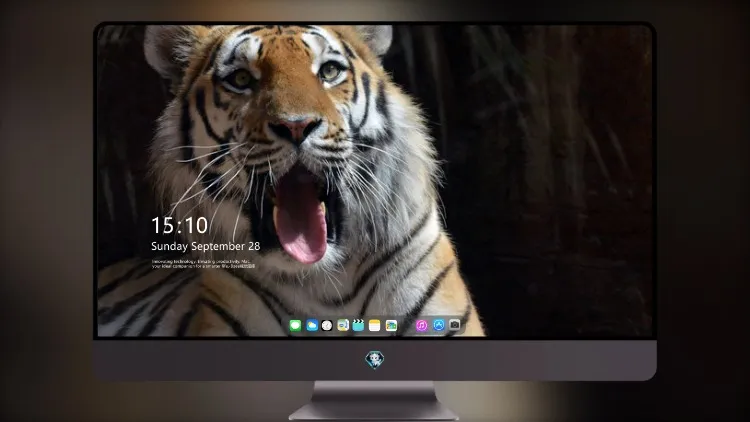Click the logo badge on the monitor chin
The width and height of the screenshot is (750, 422).
pos(375,360)
